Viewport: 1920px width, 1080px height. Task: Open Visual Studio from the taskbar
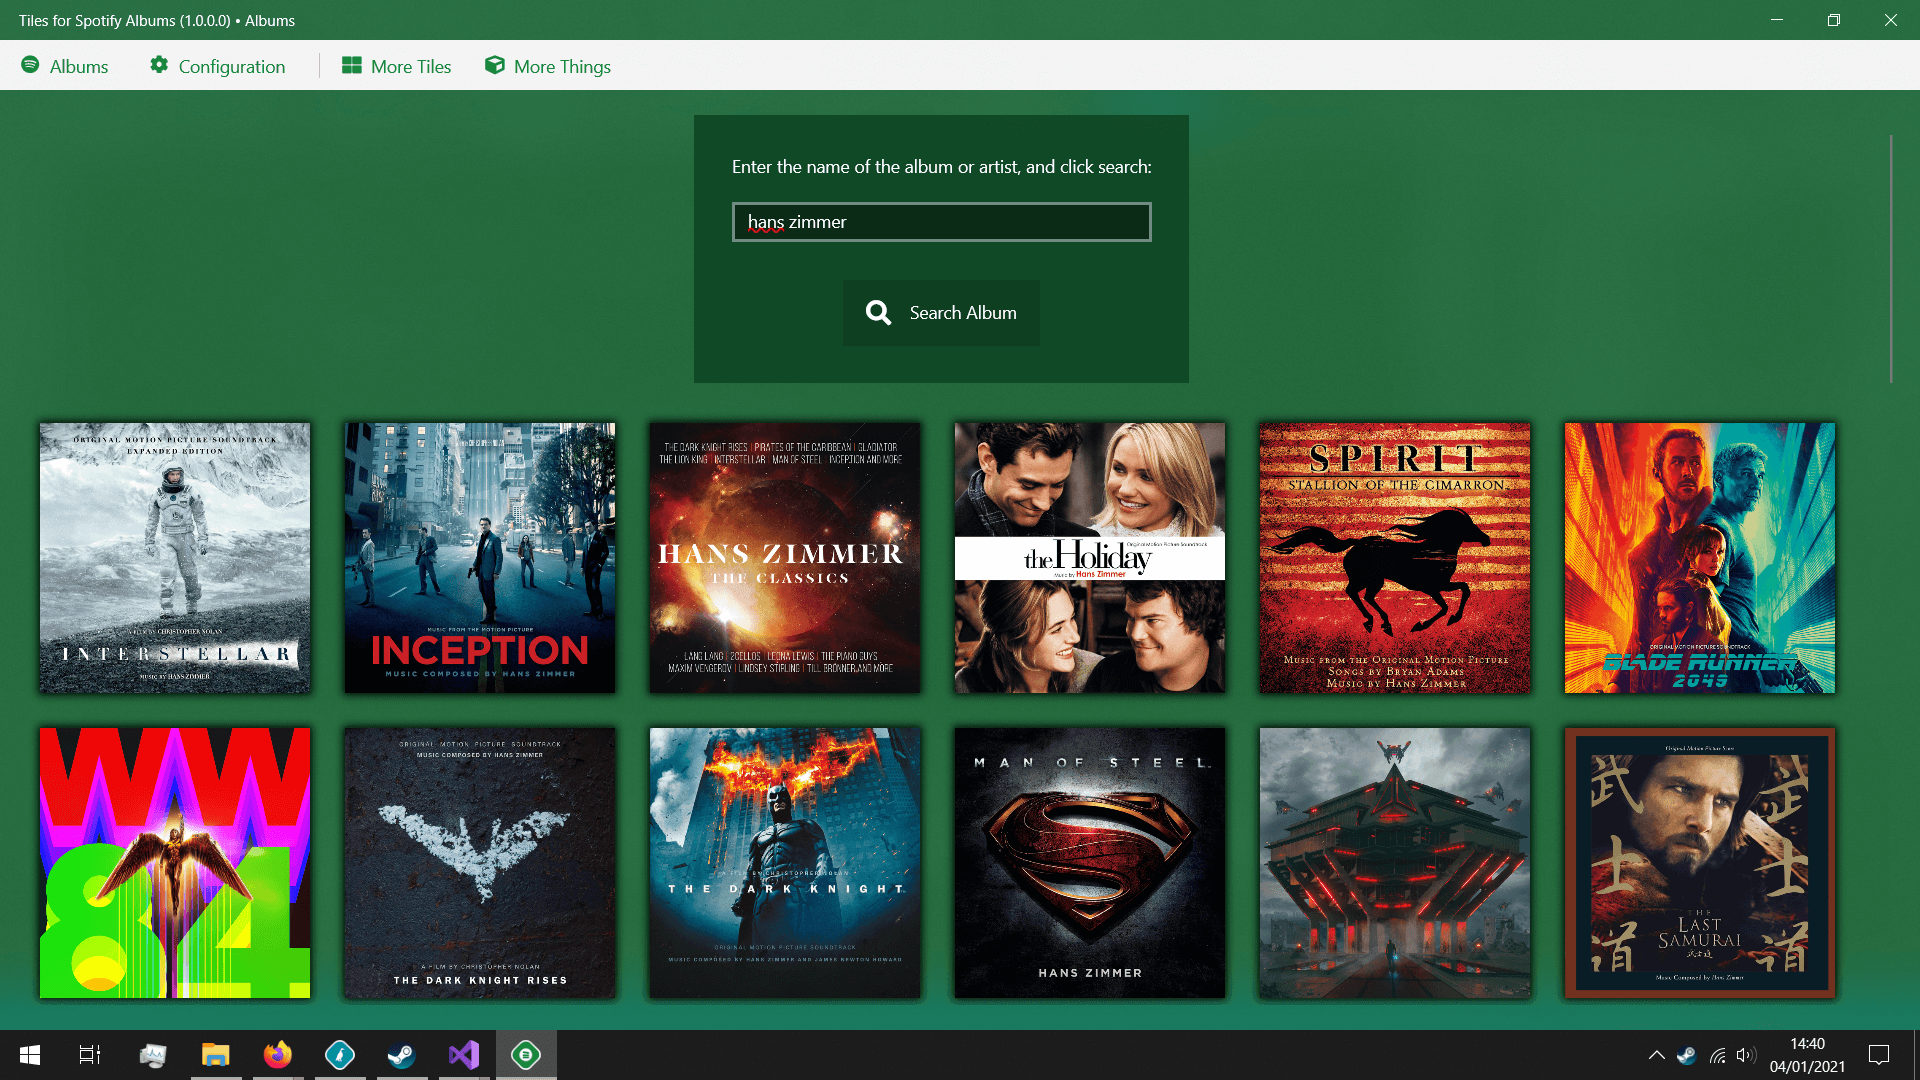(x=463, y=1054)
